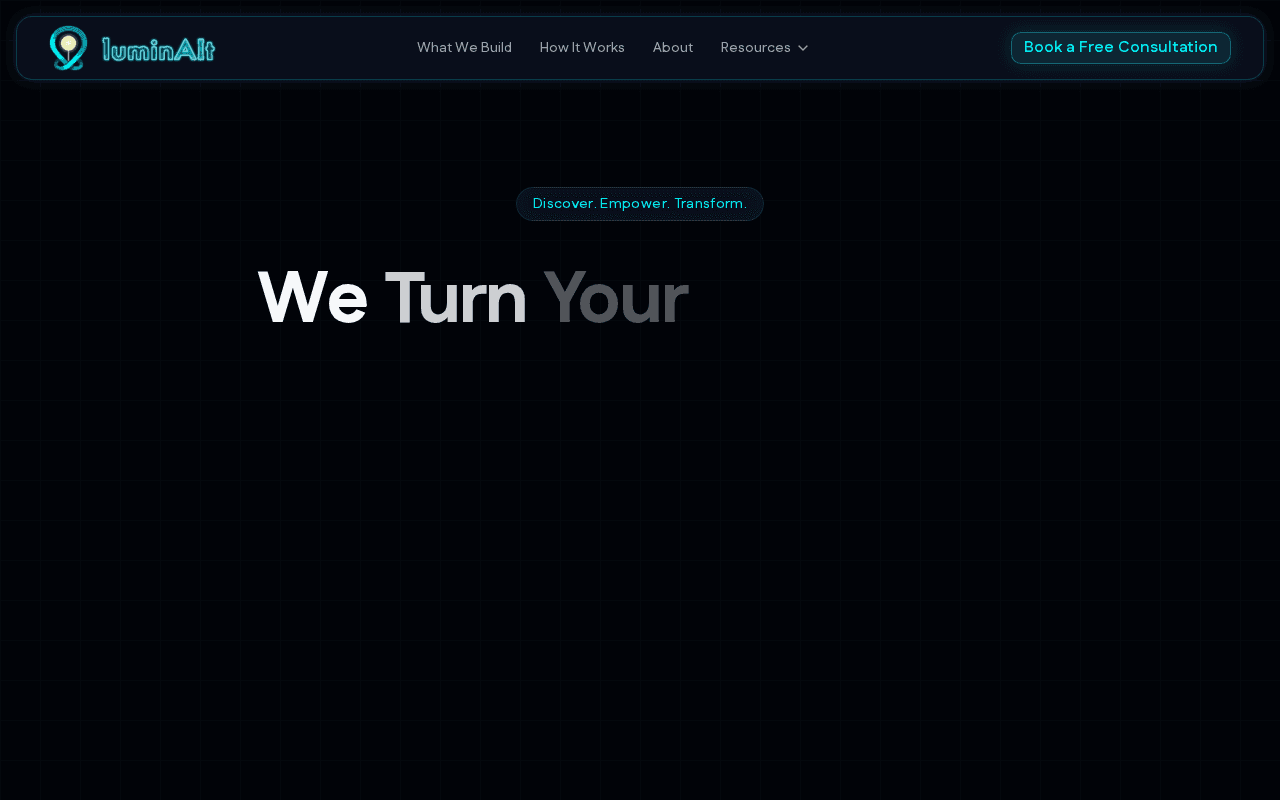Click Book a Free Consultation button
The height and width of the screenshot is (800, 1280).
(x=1121, y=47)
